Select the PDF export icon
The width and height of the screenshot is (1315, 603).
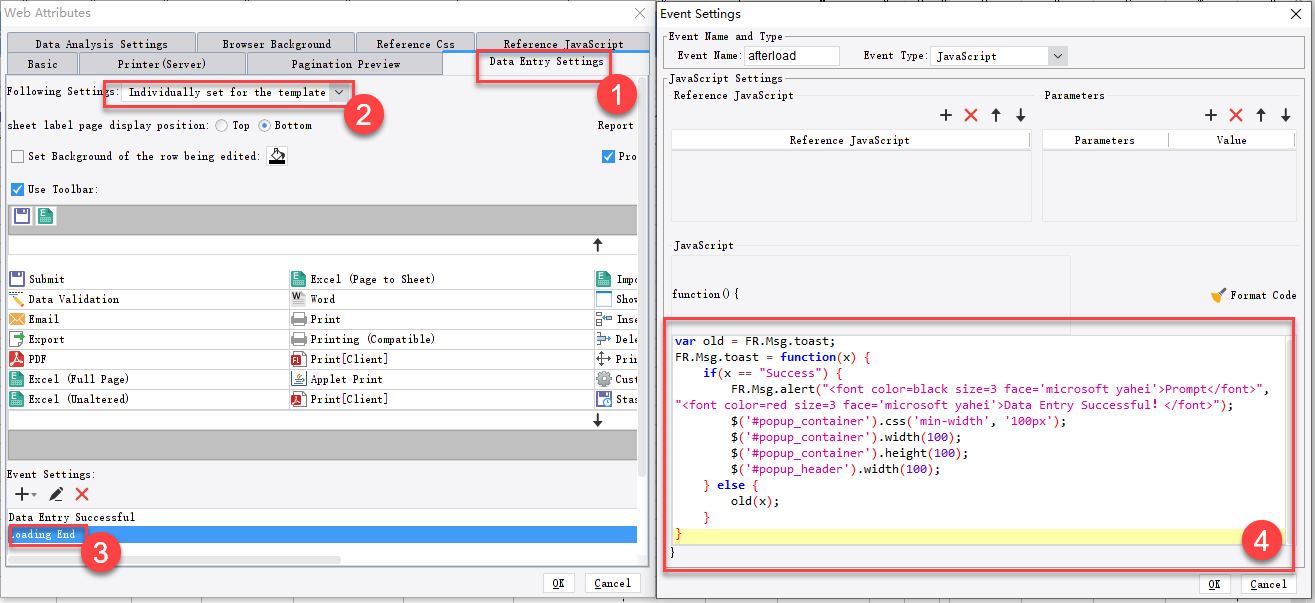(x=16, y=358)
